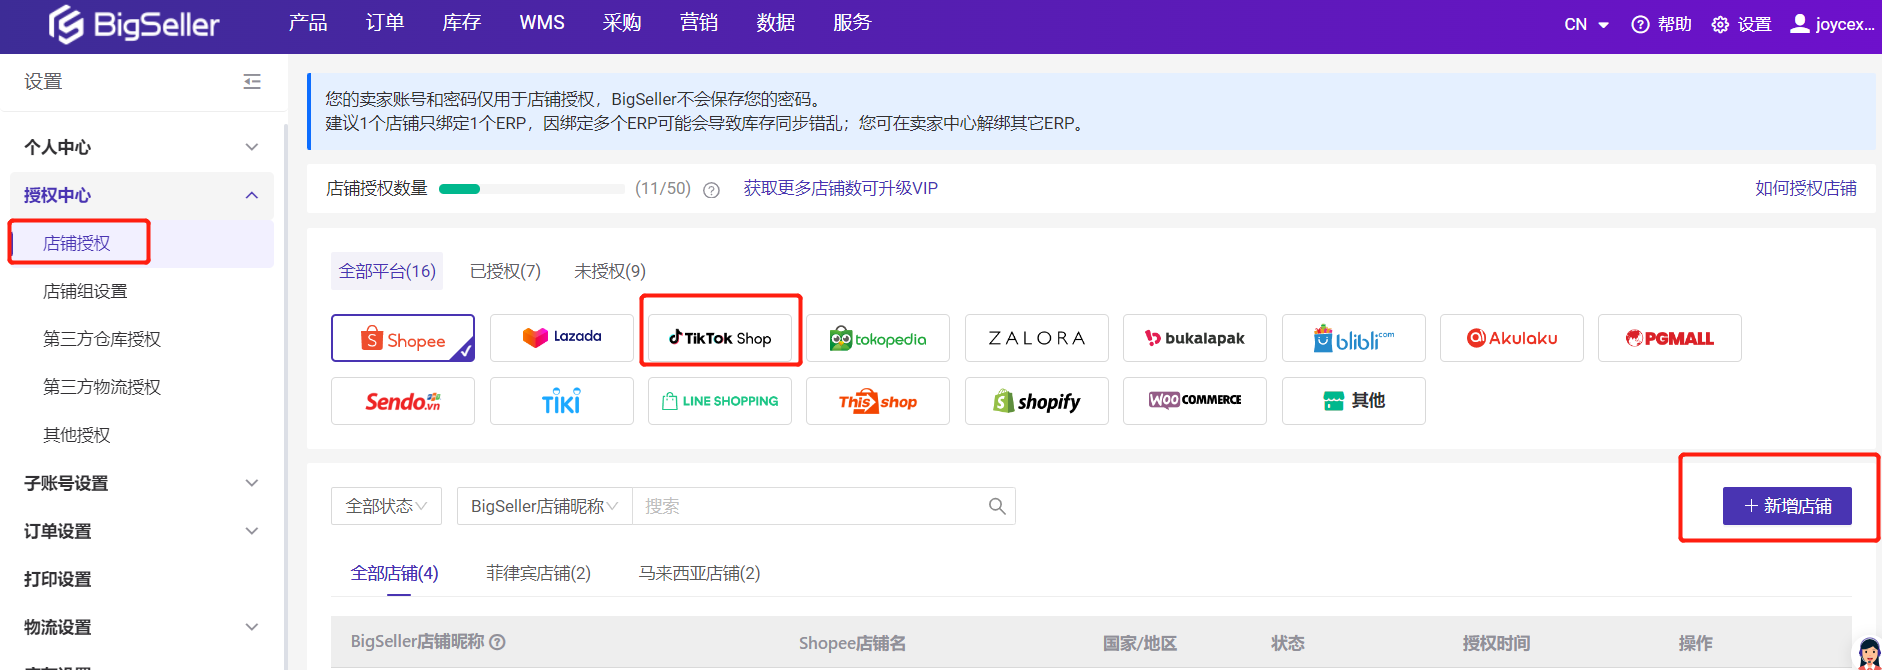Open the CN language dropdown
The image size is (1882, 670).
[1586, 25]
